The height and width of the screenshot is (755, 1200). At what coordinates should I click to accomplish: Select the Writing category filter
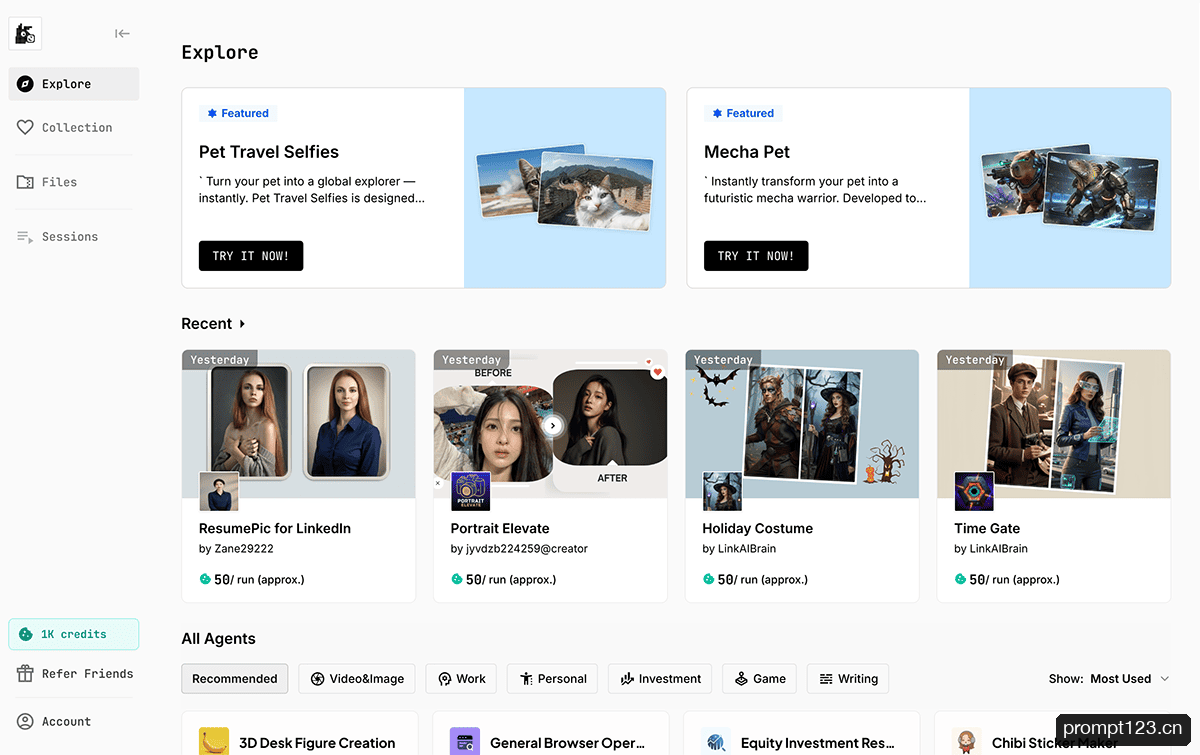(848, 679)
